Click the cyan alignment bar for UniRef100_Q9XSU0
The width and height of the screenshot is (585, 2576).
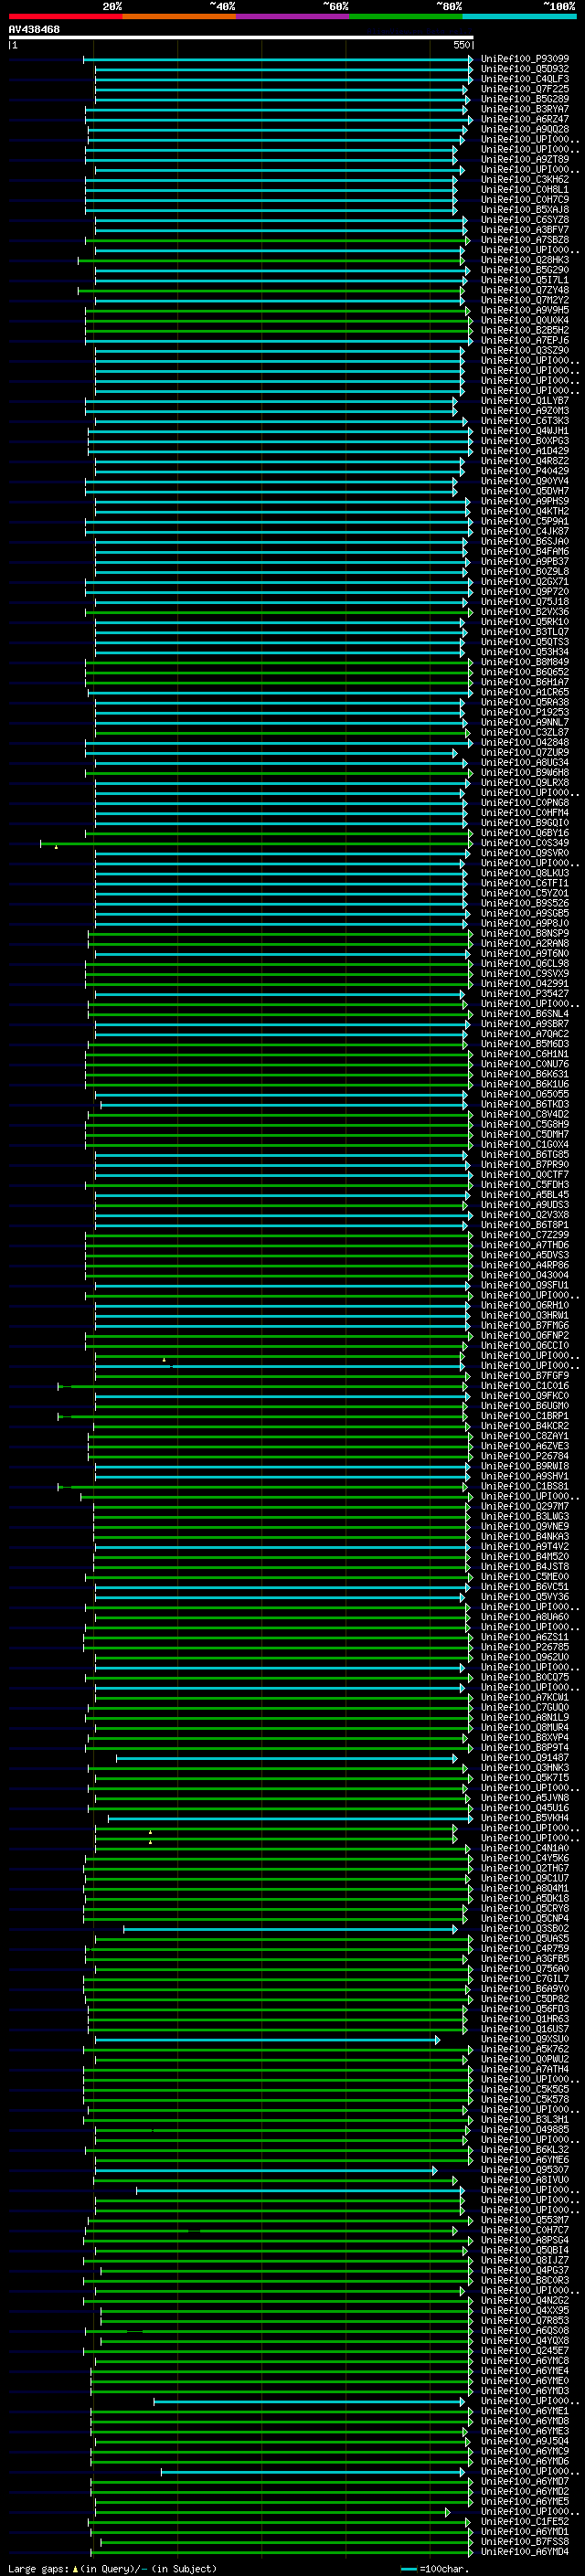(267, 2039)
